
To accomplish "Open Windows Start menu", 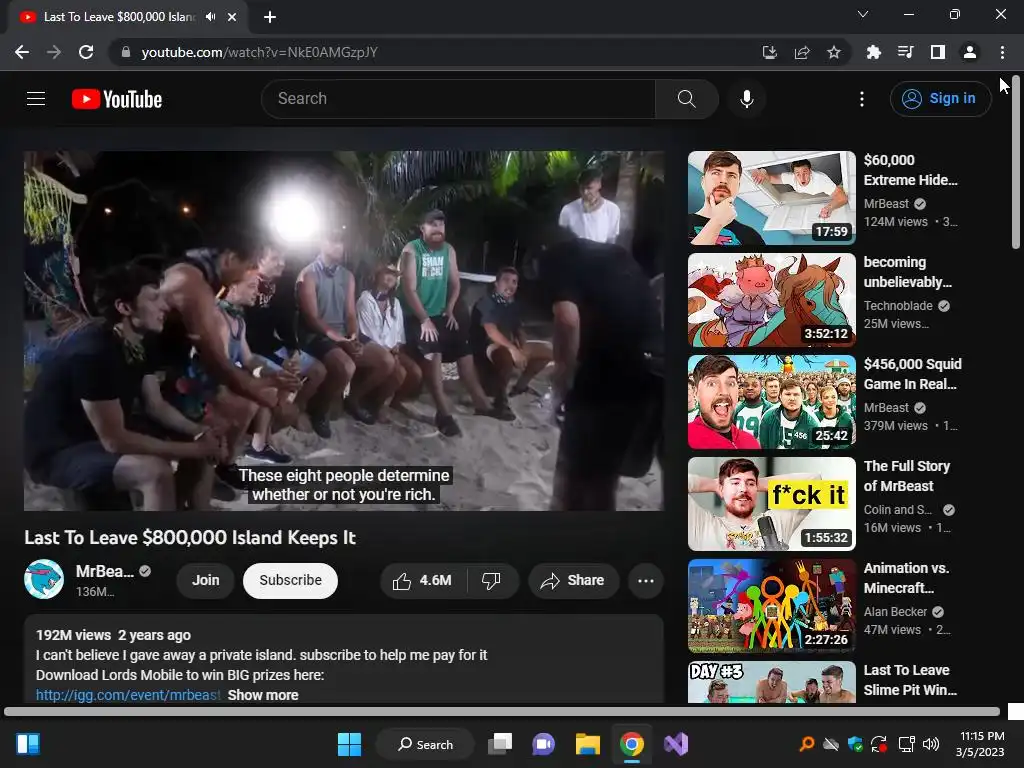I will tap(349, 744).
